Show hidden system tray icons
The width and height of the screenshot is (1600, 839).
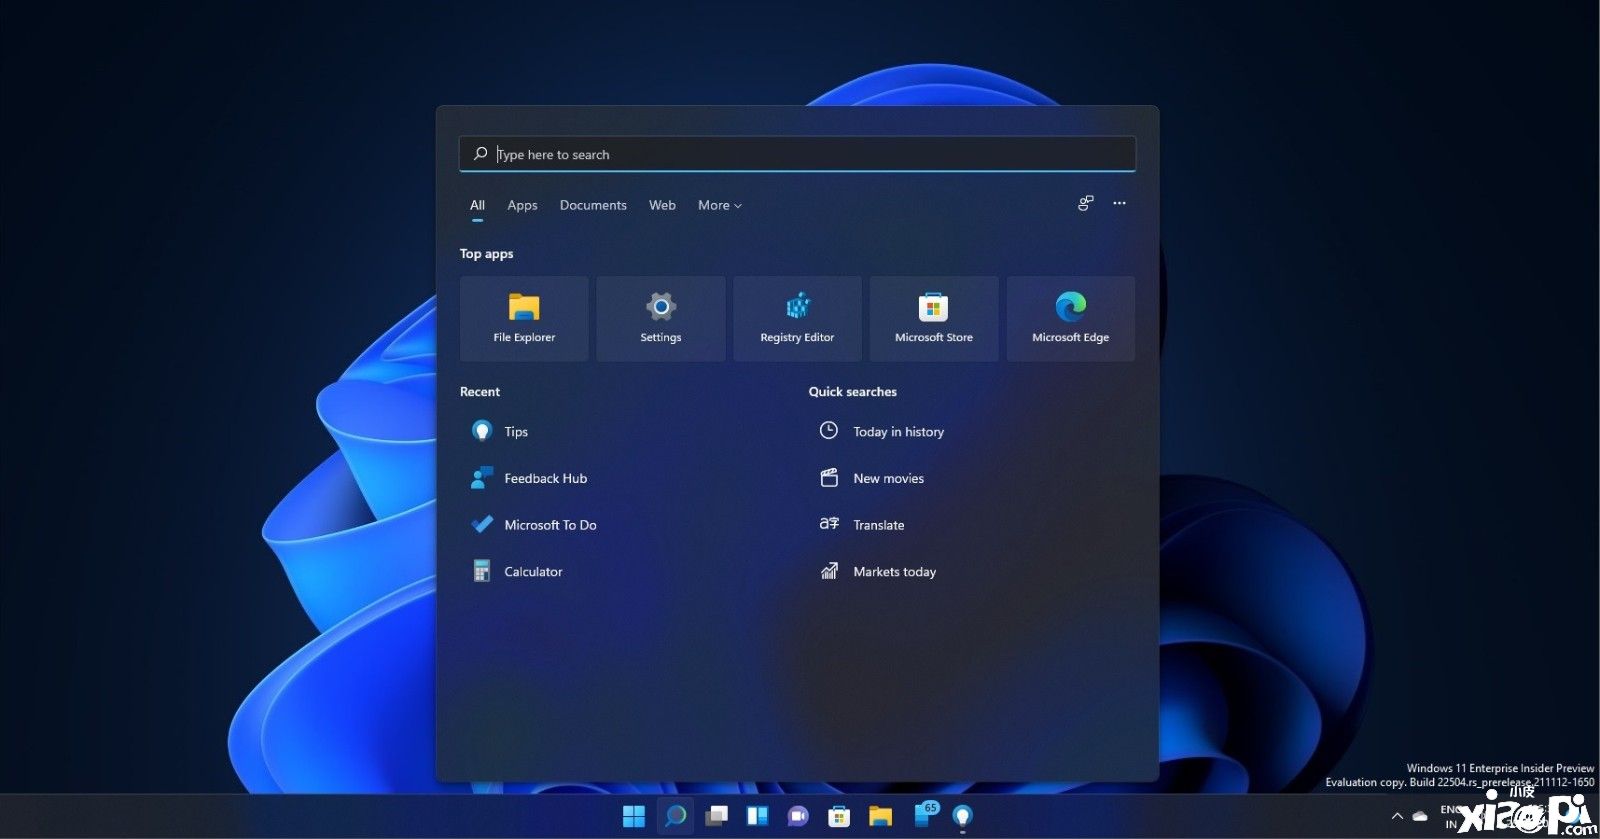tap(1397, 817)
